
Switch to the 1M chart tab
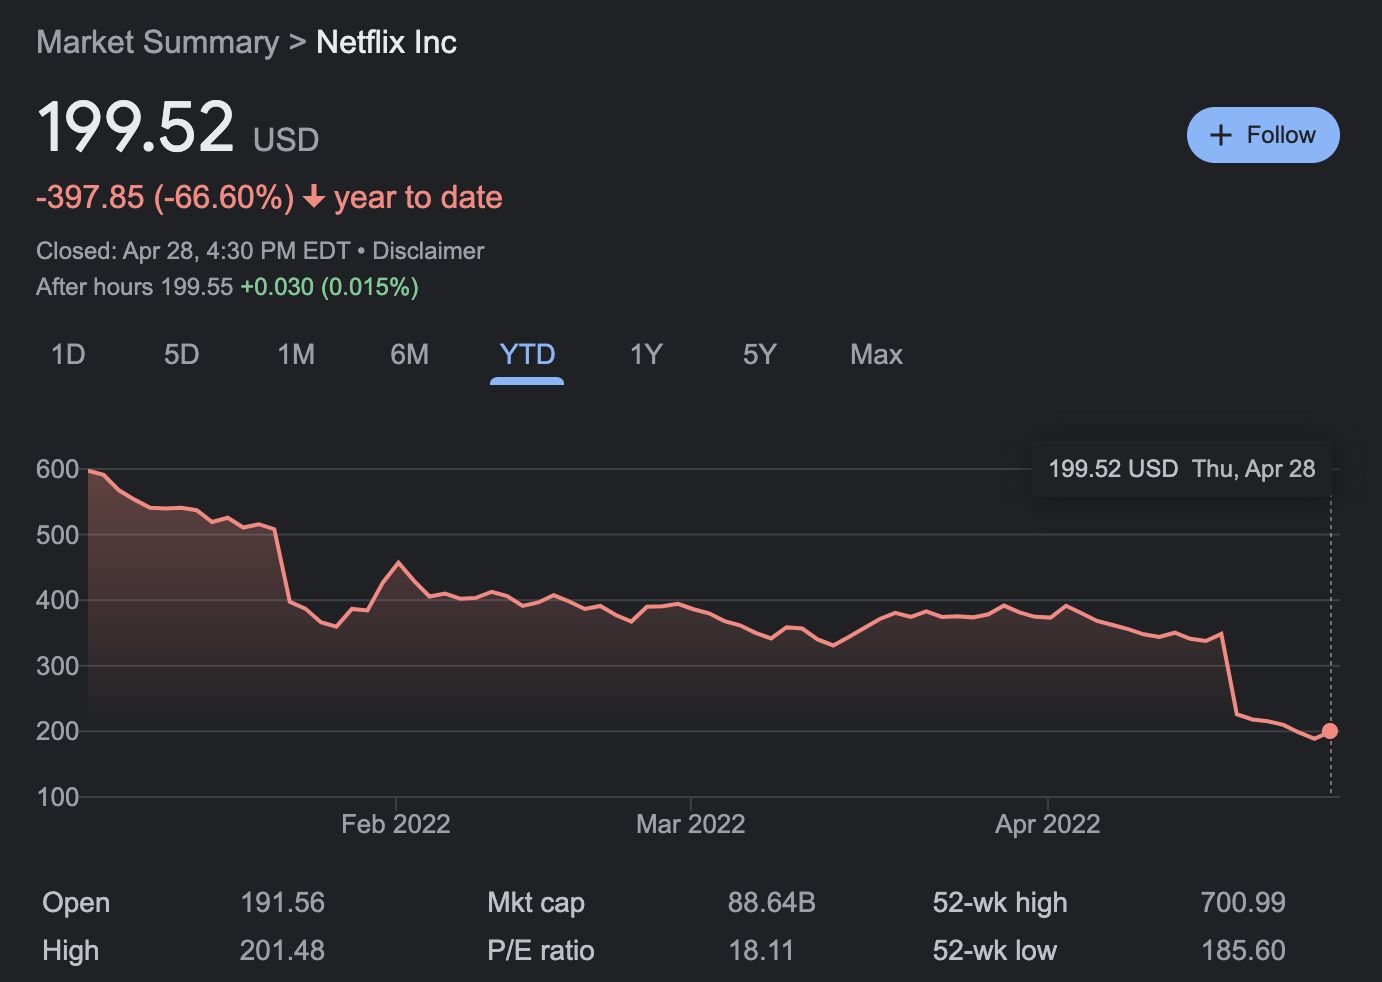tap(296, 355)
